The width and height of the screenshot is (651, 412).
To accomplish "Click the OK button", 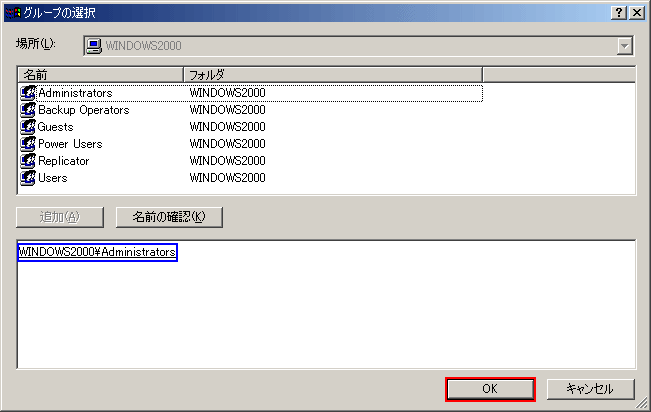I will click(x=490, y=389).
